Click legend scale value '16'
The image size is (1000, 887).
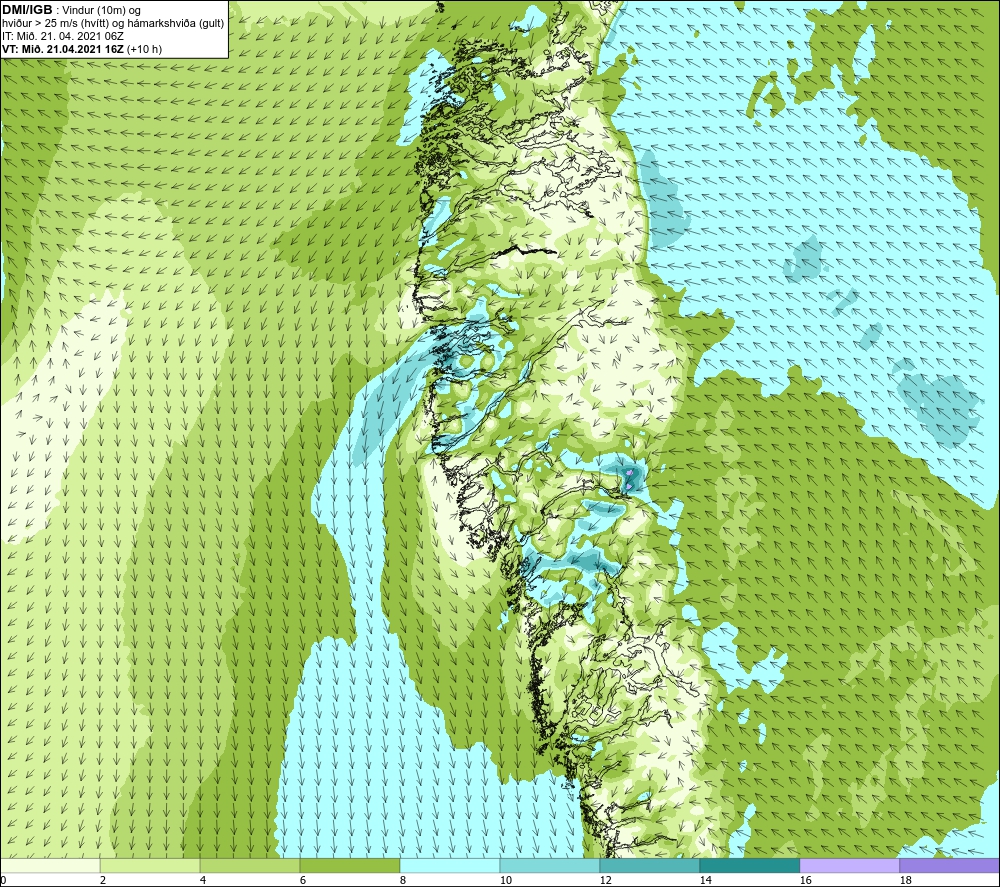coord(805,881)
